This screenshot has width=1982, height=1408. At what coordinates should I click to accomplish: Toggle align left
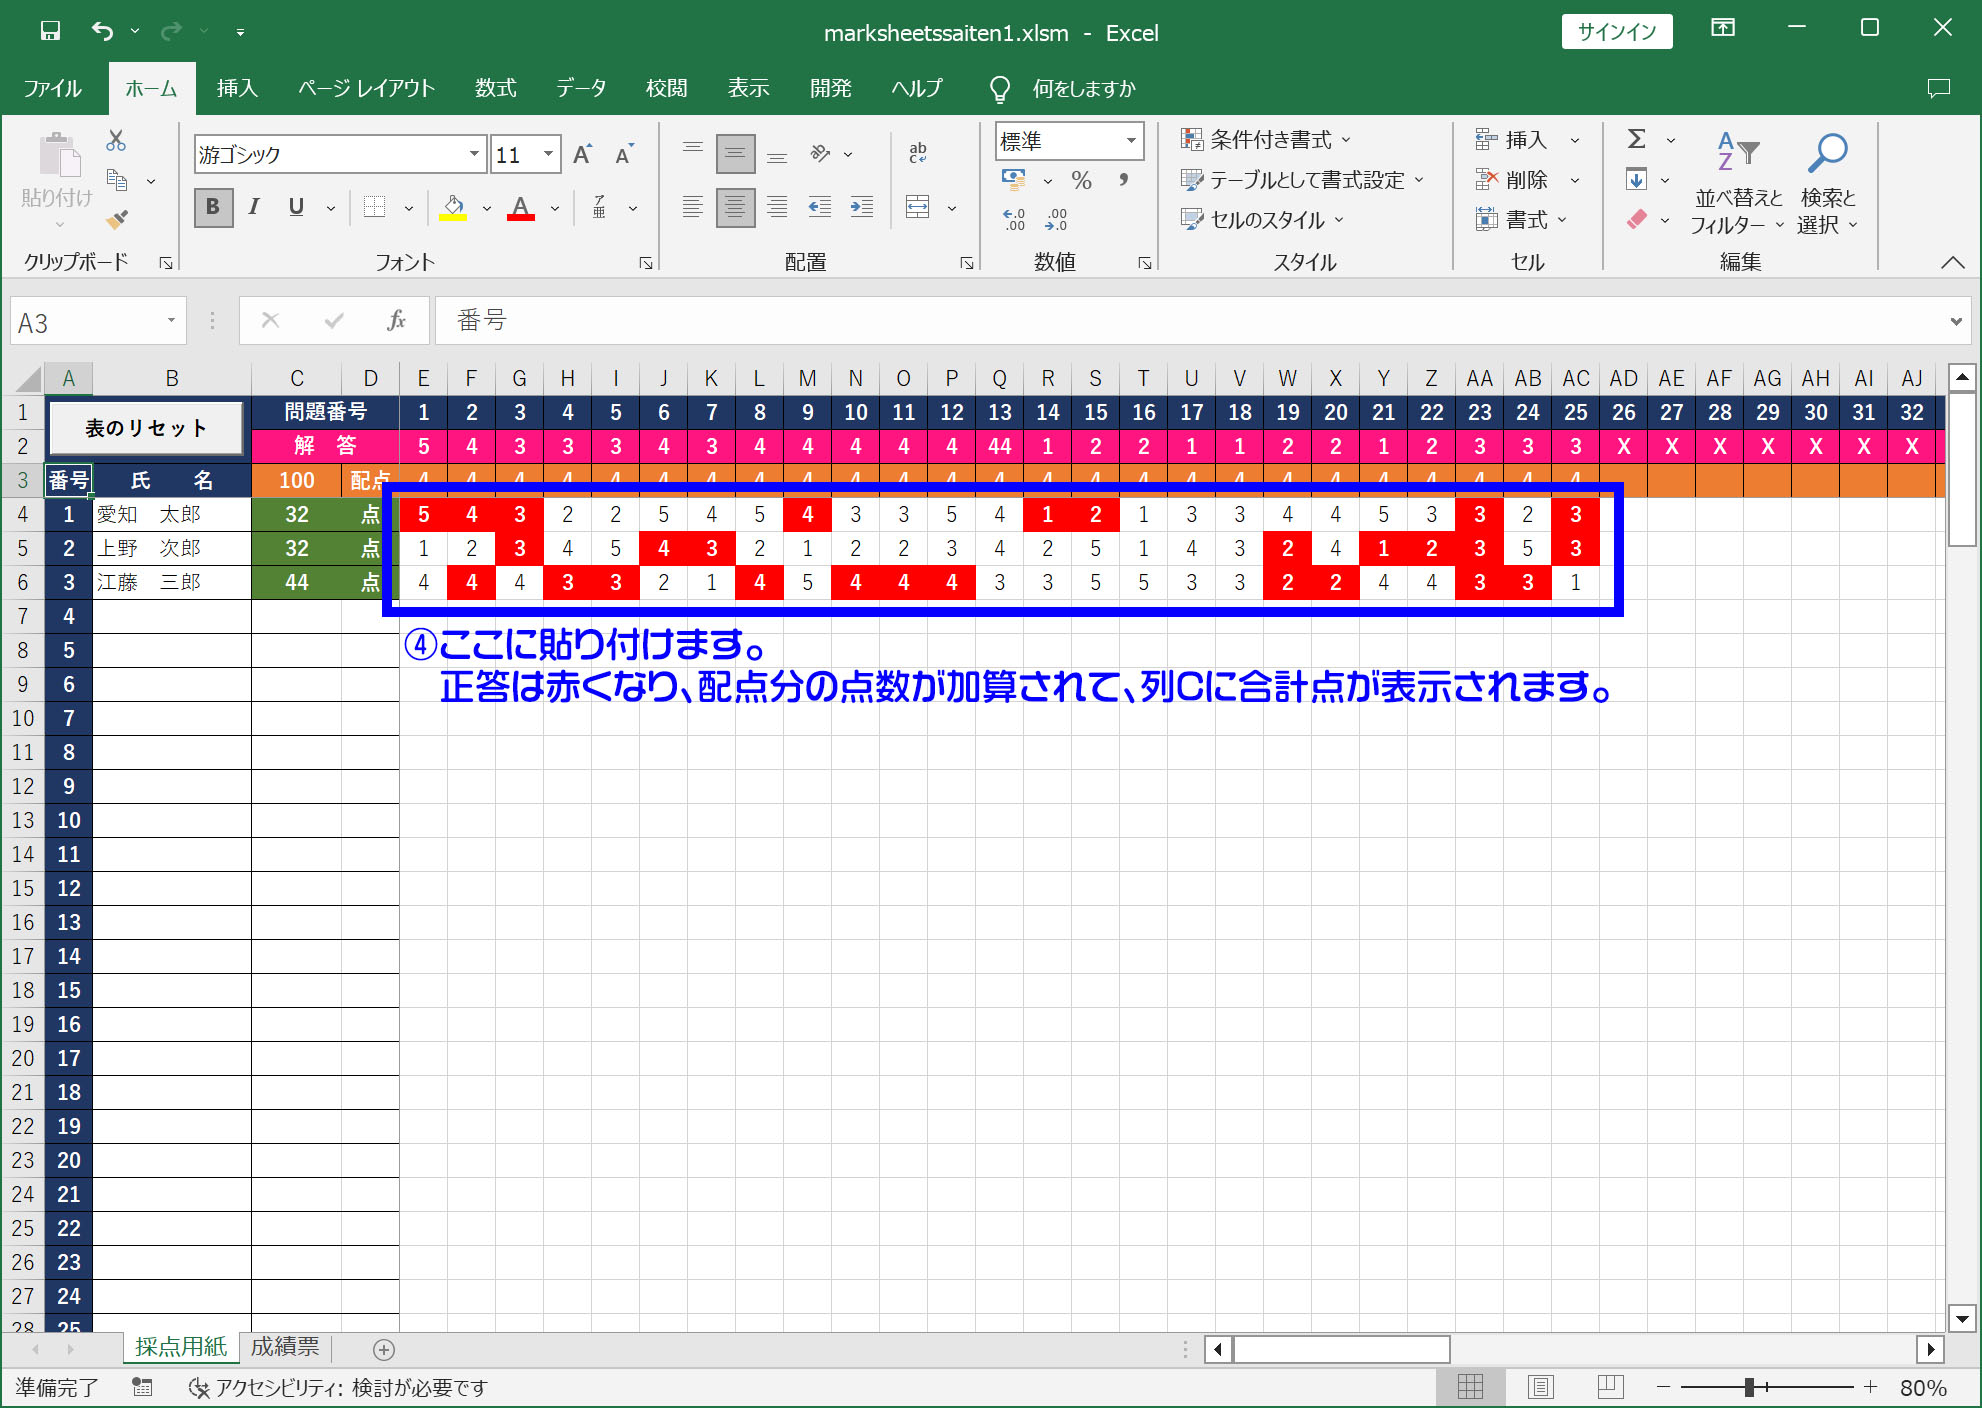click(692, 207)
